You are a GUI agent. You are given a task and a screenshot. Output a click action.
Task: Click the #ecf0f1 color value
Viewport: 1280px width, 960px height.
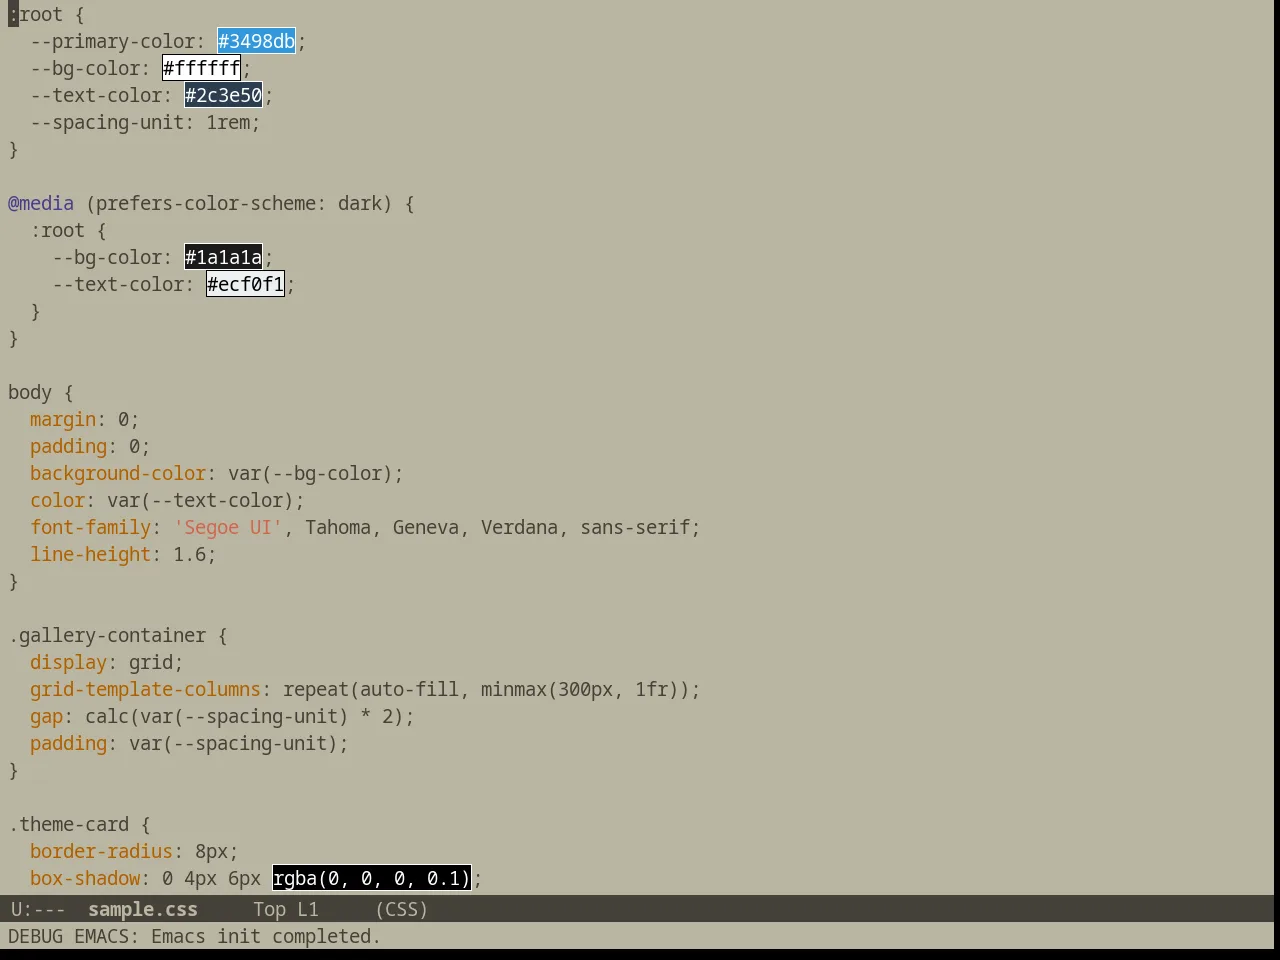[245, 284]
